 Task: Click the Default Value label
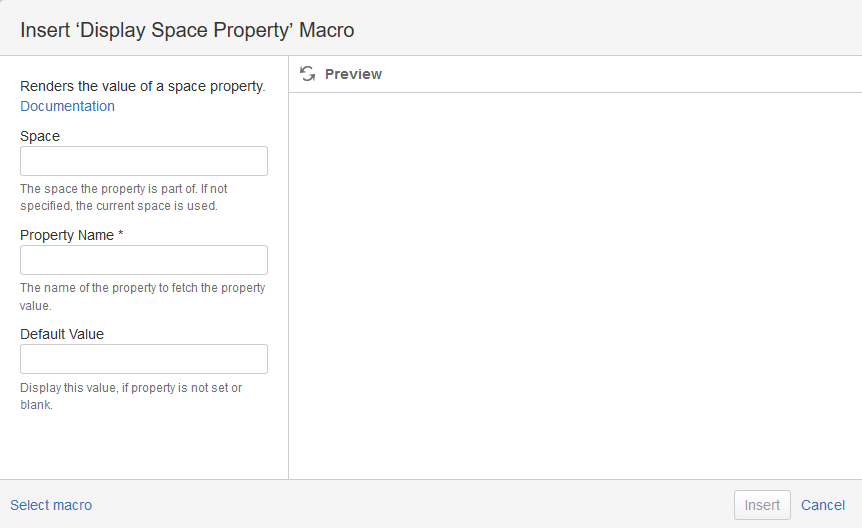pyautogui.click(x=62, y=334)
